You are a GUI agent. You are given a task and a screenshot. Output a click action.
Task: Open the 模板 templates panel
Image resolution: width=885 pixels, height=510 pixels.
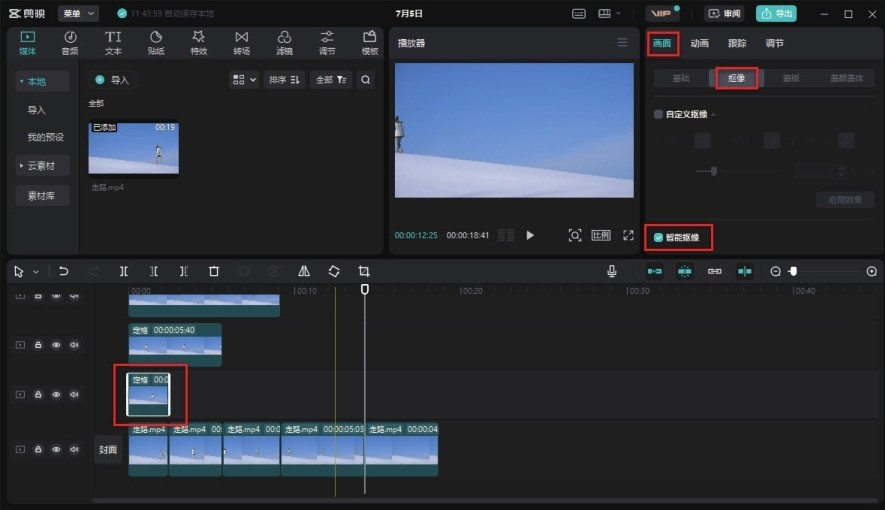[370, 43]
